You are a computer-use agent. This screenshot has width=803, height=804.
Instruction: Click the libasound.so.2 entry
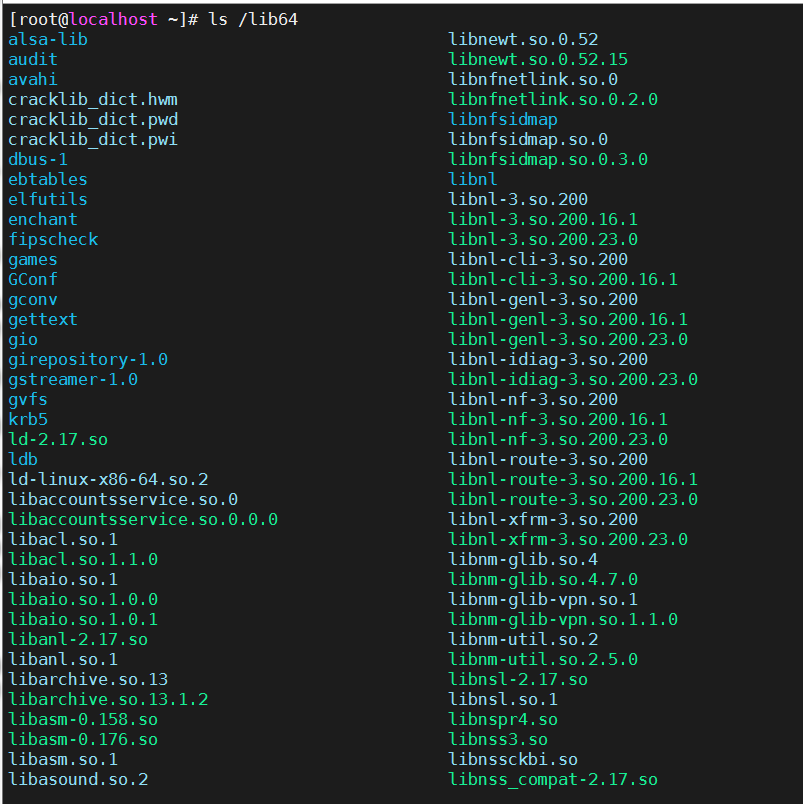point(78,779)
